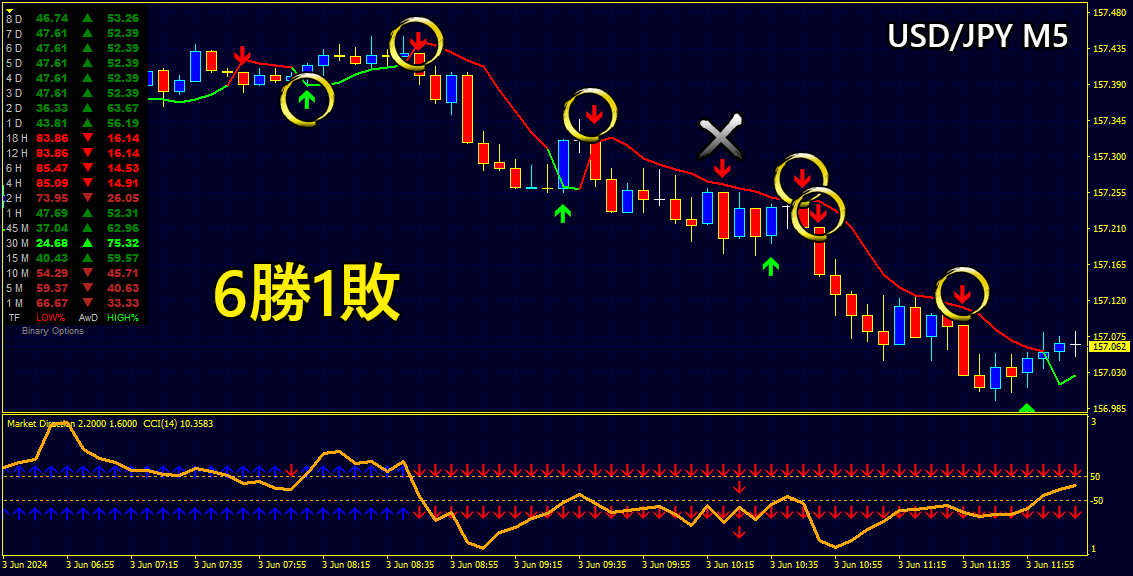
Task: Click the 30 M HIGH% value 75.32
Action: [x=123, y=243]
